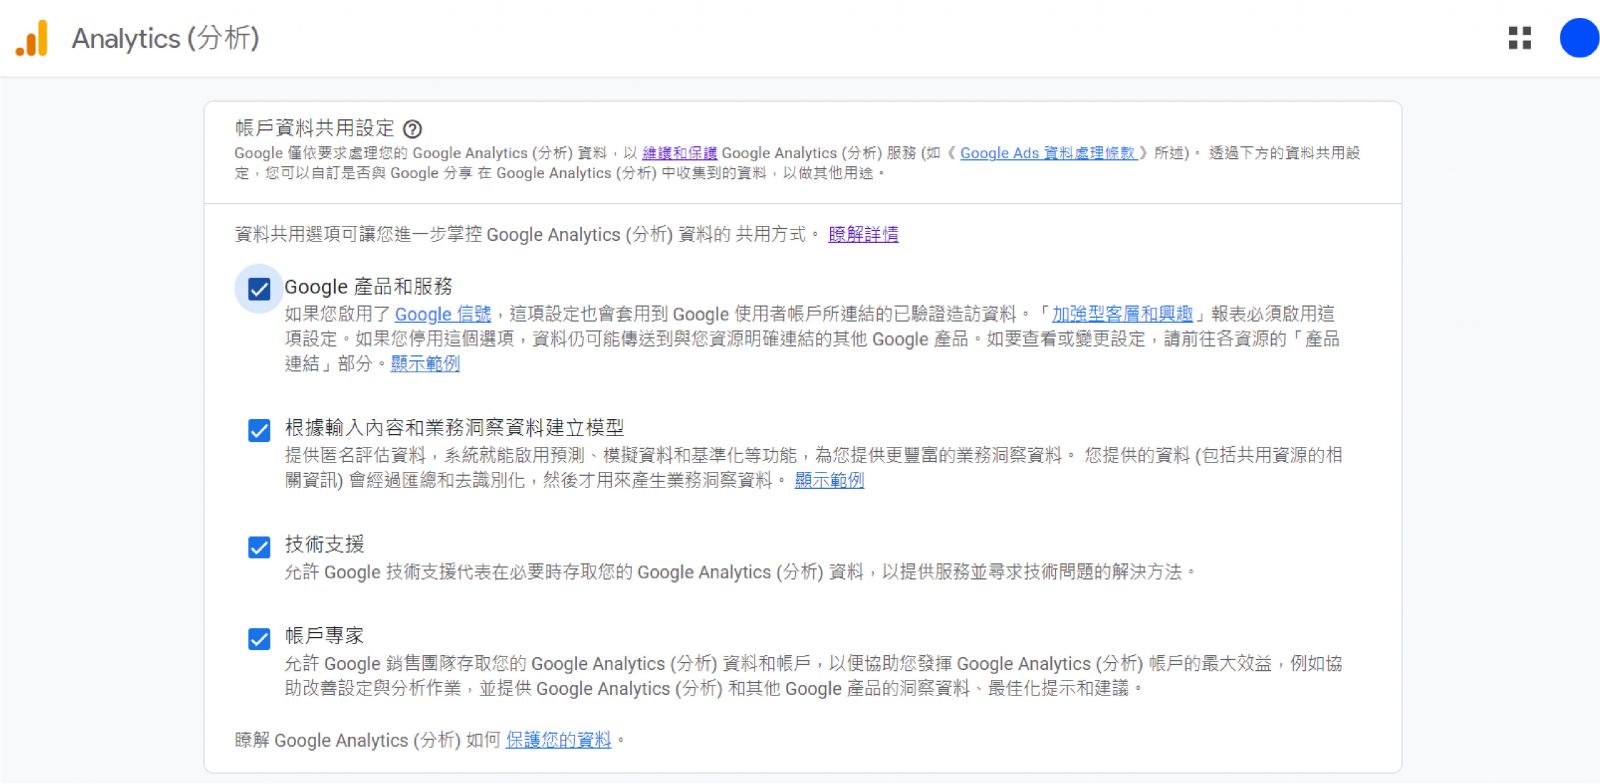Click 顯示範例 under the modeling option
The height and width of the screenshot is (784, 1600).
point(829,480)
